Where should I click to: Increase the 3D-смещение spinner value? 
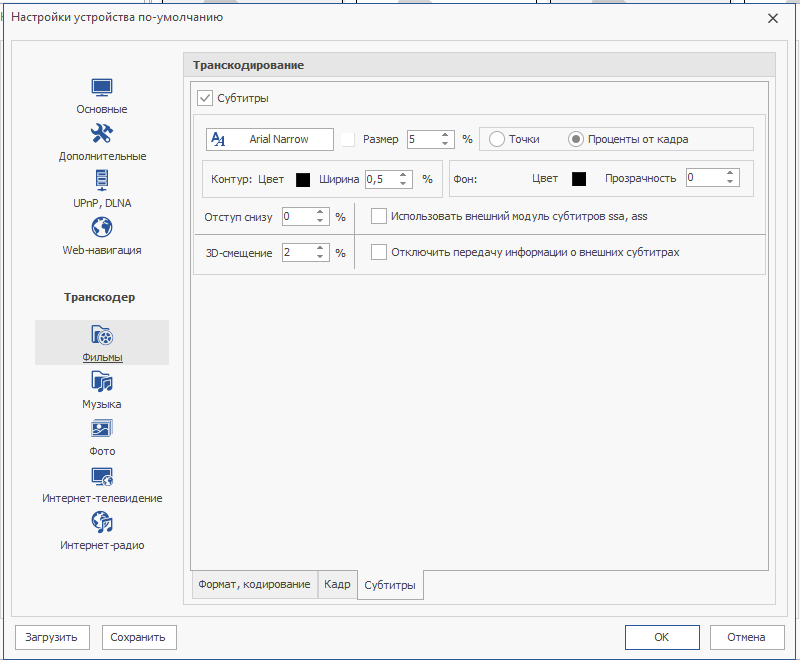pos(320,248)
